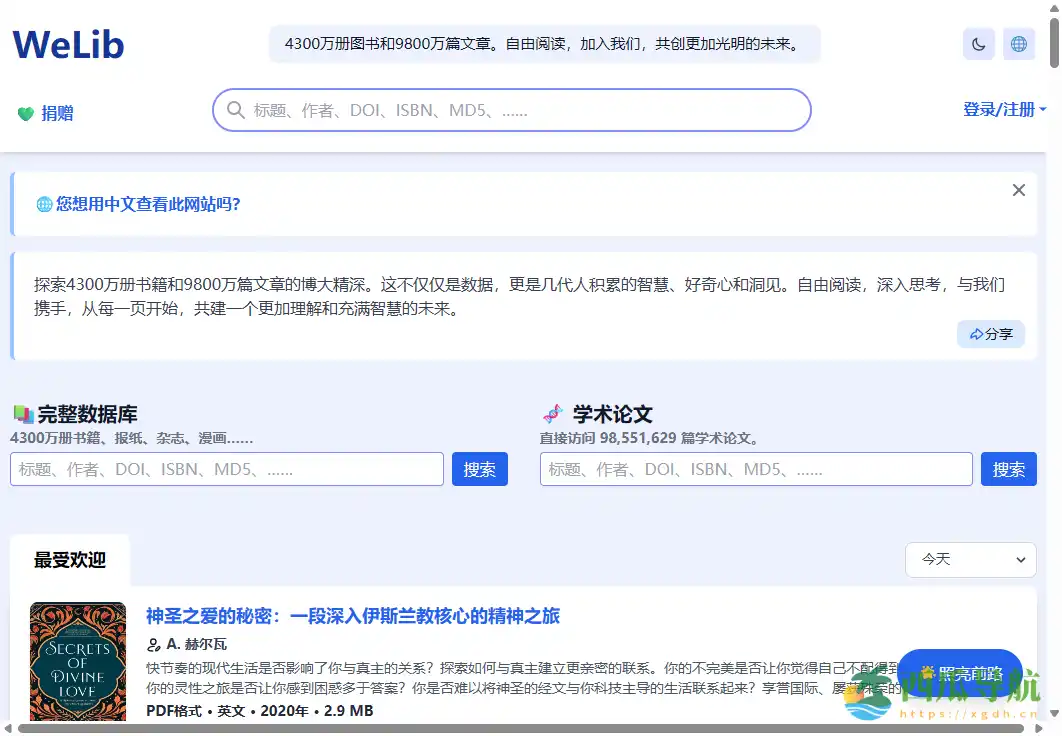Click the 搜索 button under 完整数据库

479,468
